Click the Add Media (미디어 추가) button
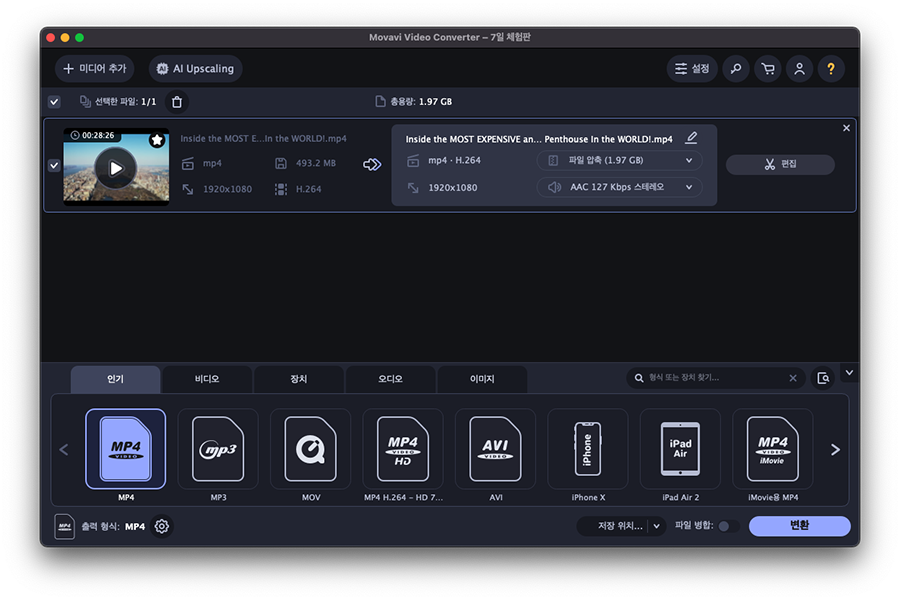 95,69
